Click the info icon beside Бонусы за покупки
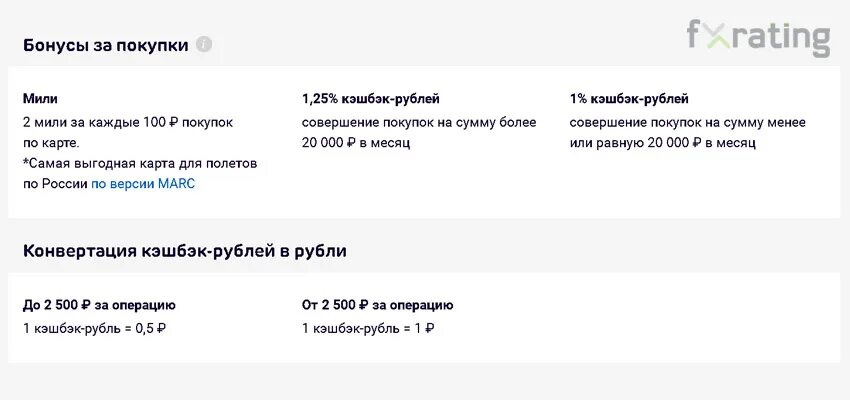This screenshot has width=850, height=400. point(204,44)
